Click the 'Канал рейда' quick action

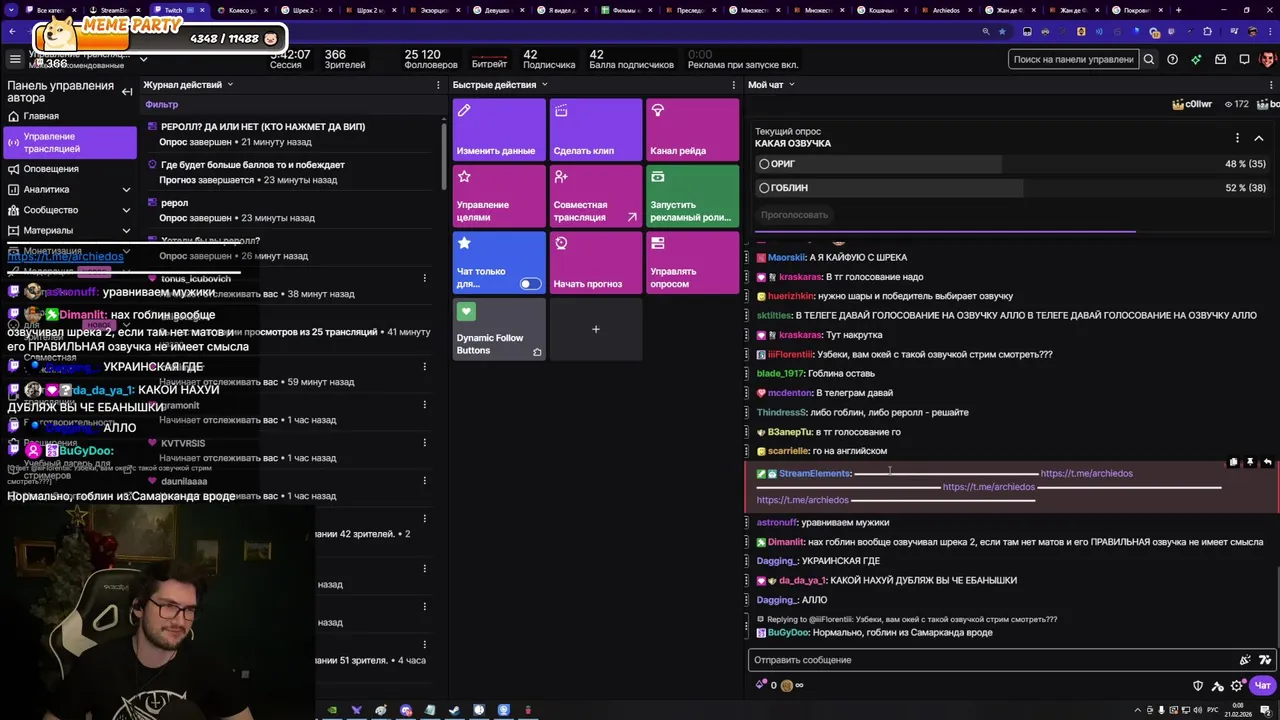tap(692, 128)
